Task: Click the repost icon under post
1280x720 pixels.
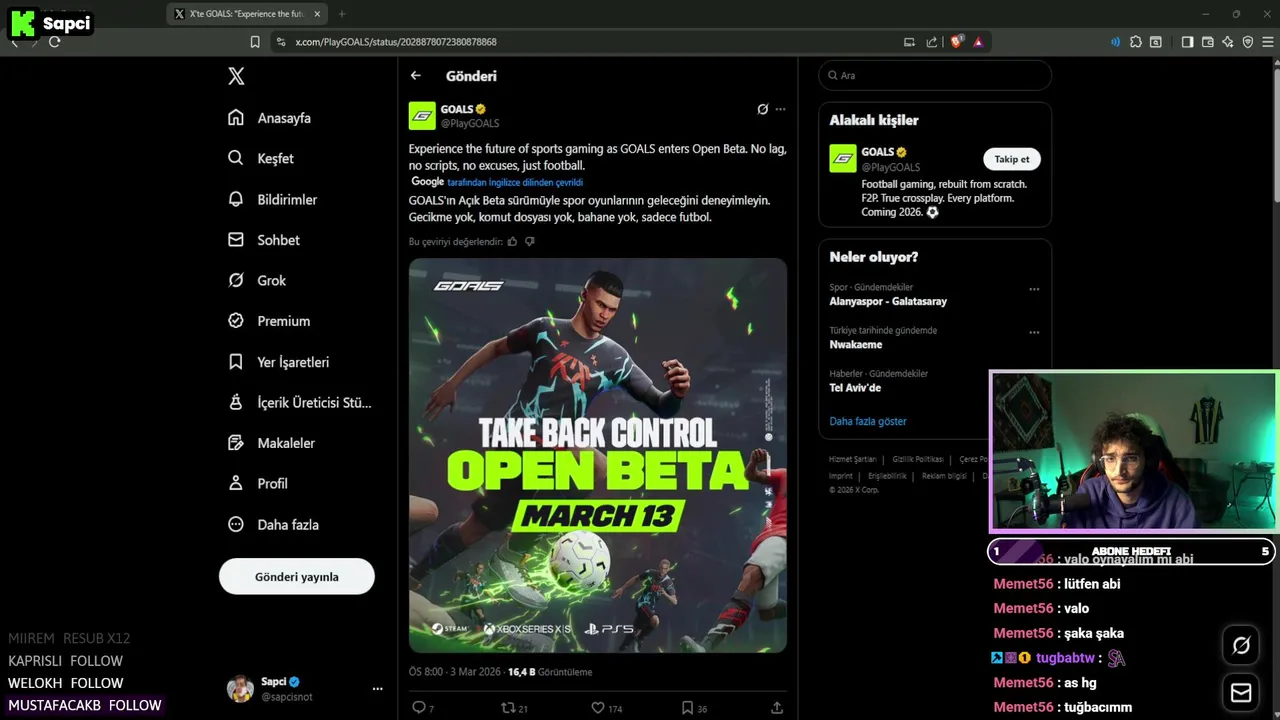Action: coord(508,707)
